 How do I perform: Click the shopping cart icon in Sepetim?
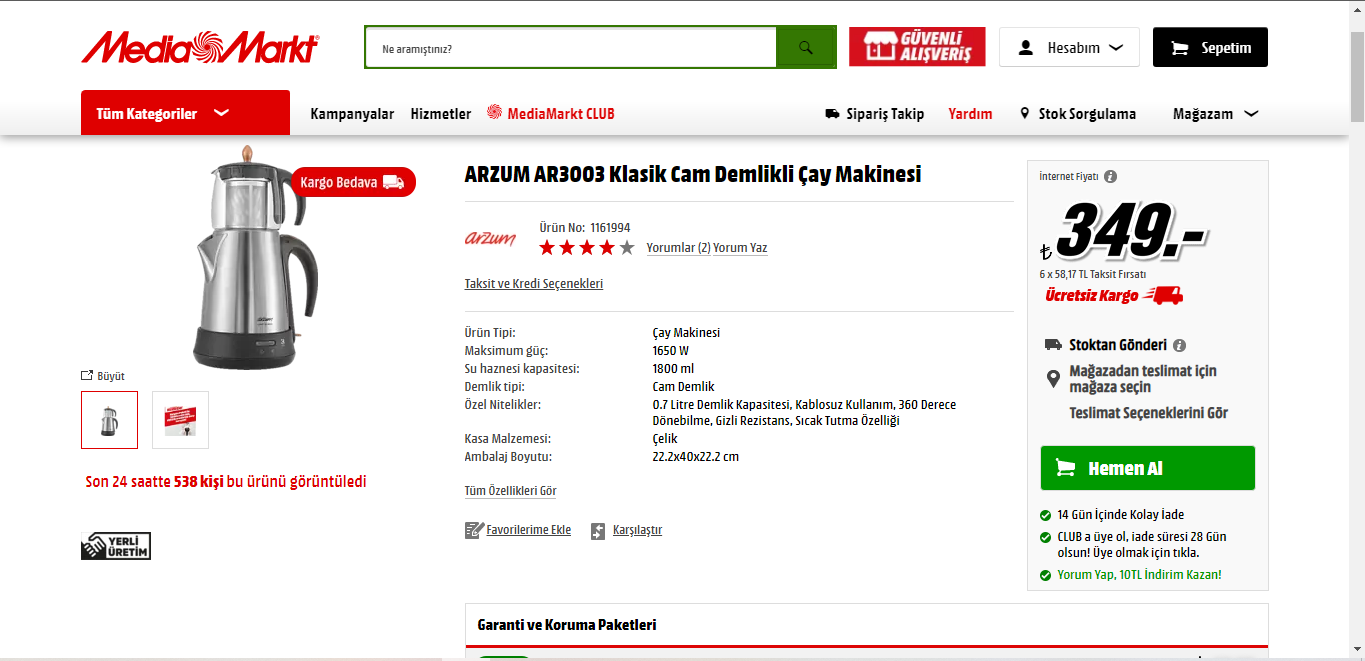coord(1180,48)
